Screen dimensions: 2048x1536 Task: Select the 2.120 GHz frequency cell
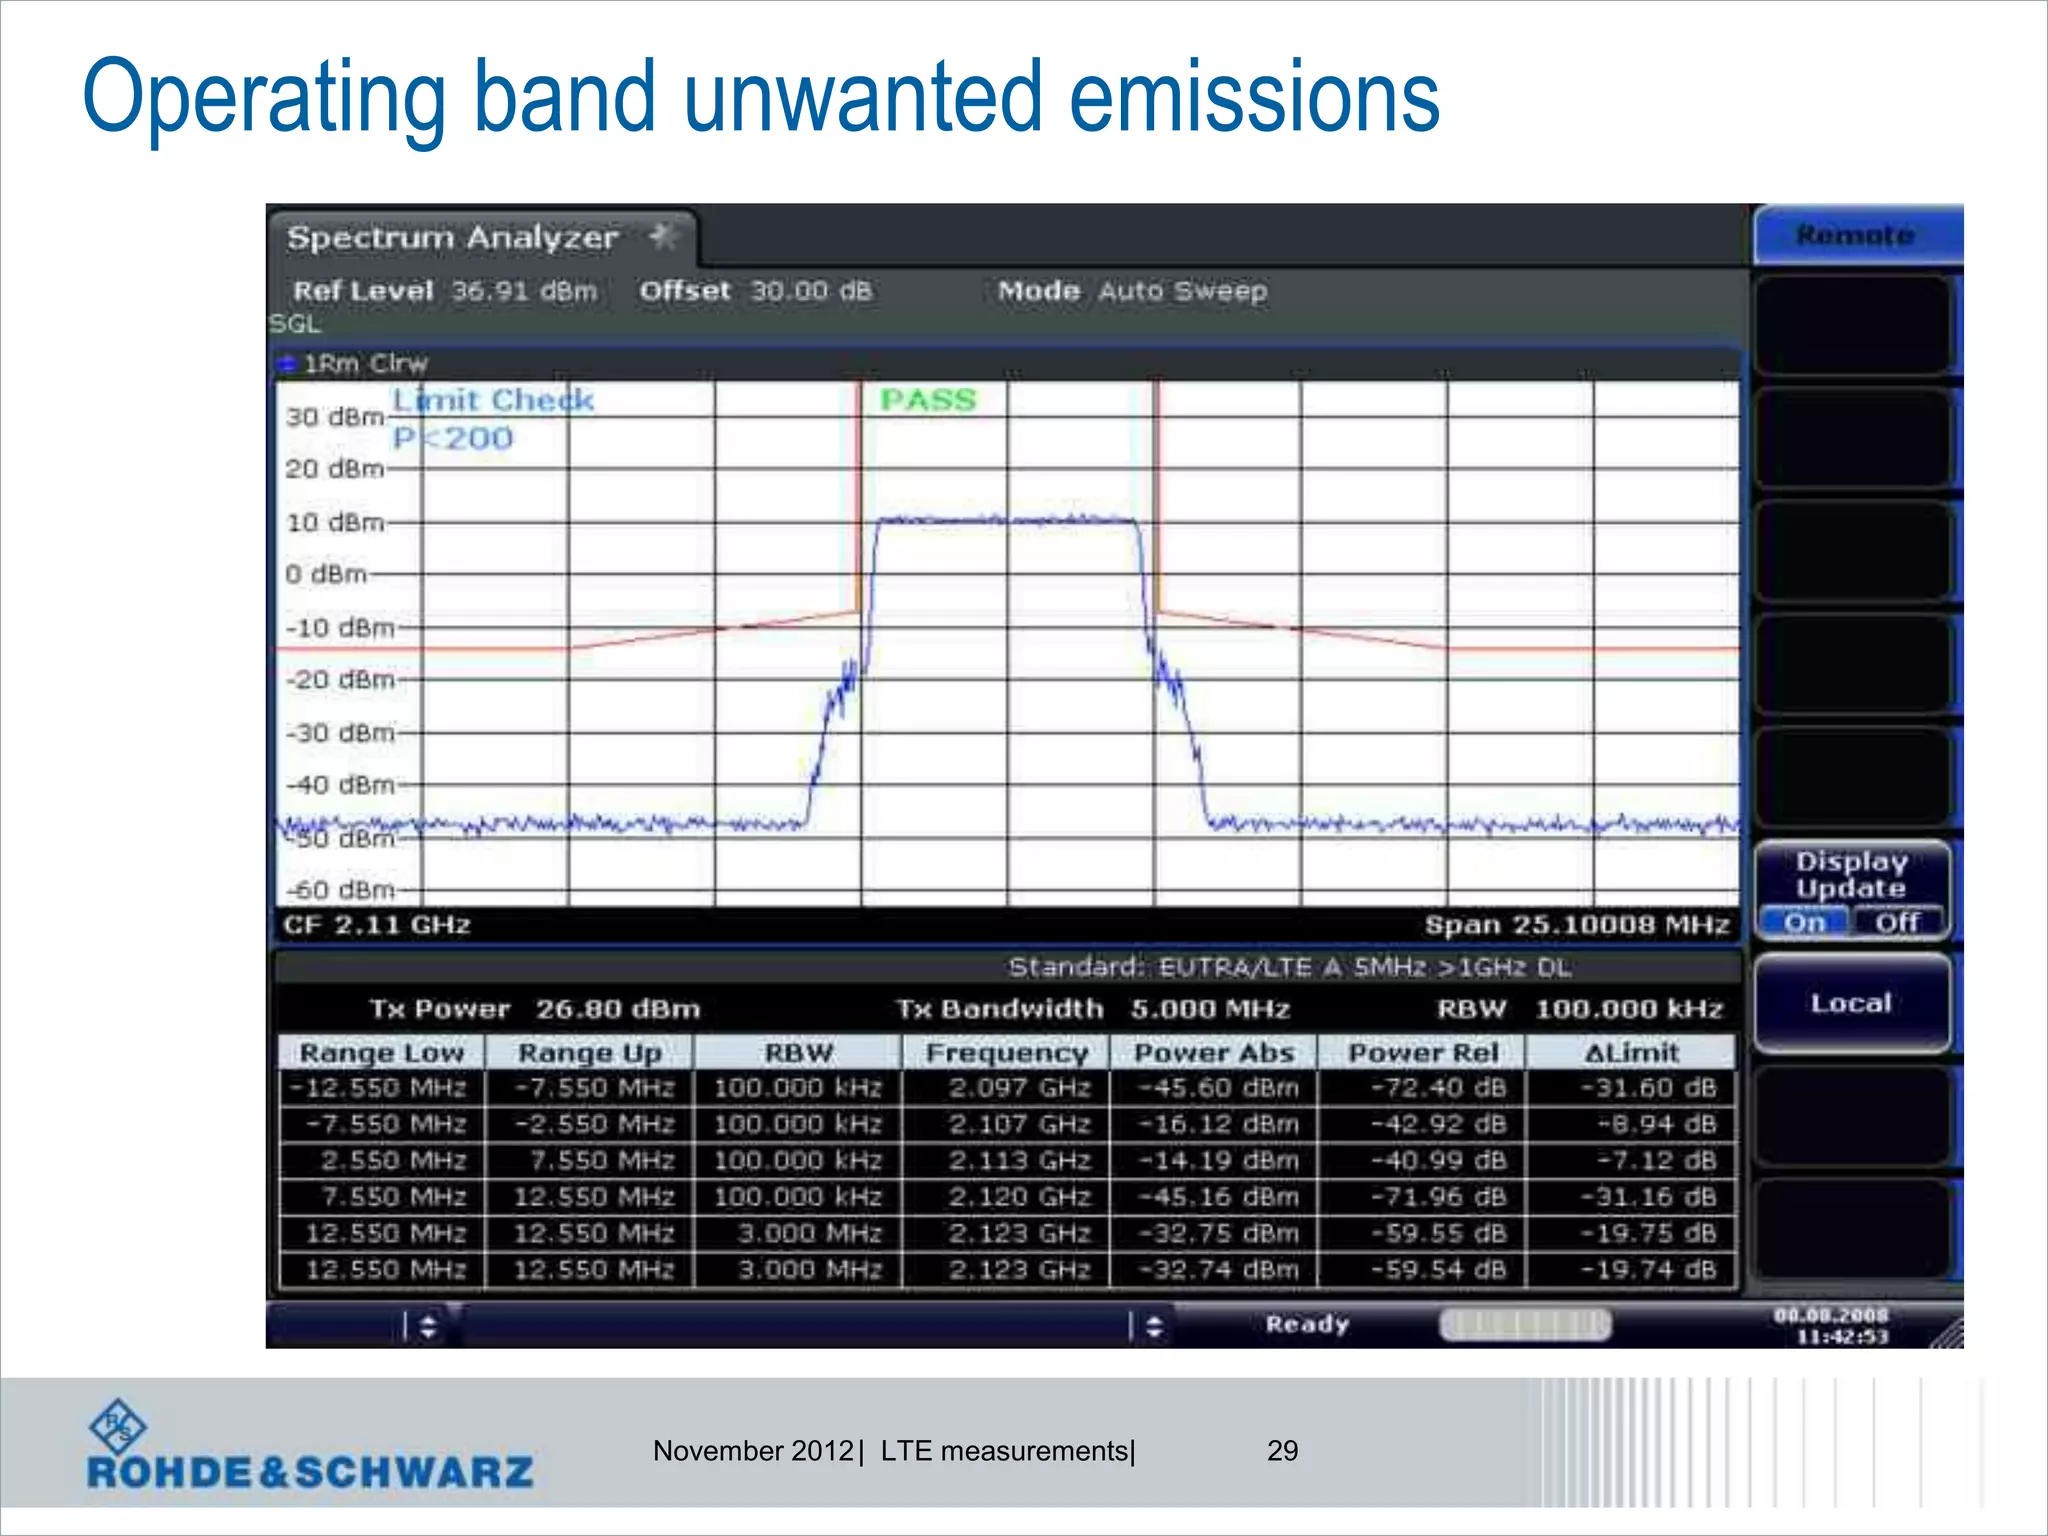(1006, 1197)
